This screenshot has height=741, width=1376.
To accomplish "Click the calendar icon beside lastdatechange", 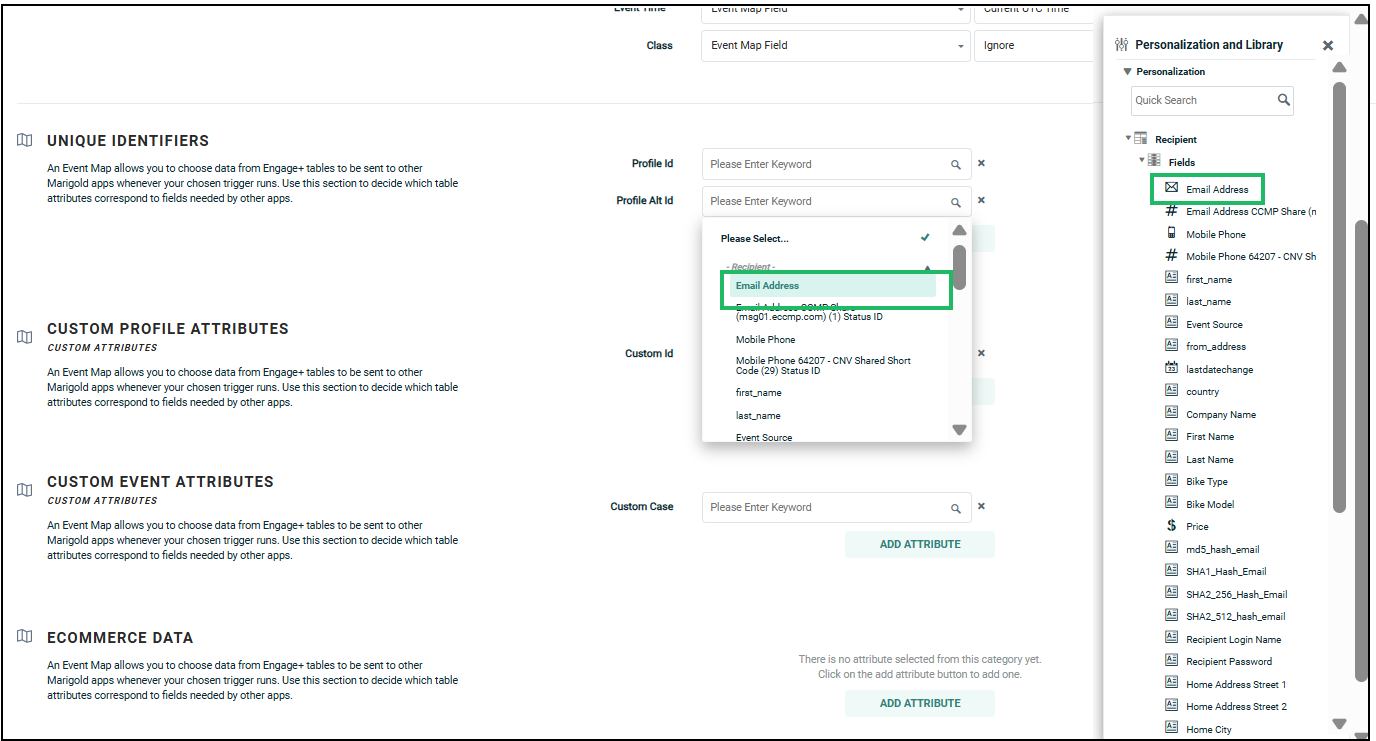I will click(1171, 369).
